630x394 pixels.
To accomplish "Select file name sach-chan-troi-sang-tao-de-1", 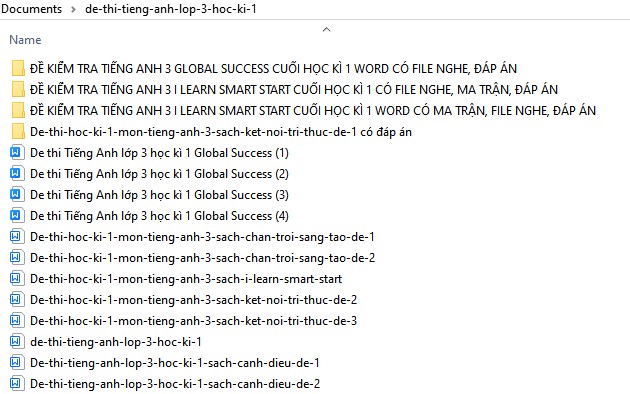I will (x=202, y=237).
